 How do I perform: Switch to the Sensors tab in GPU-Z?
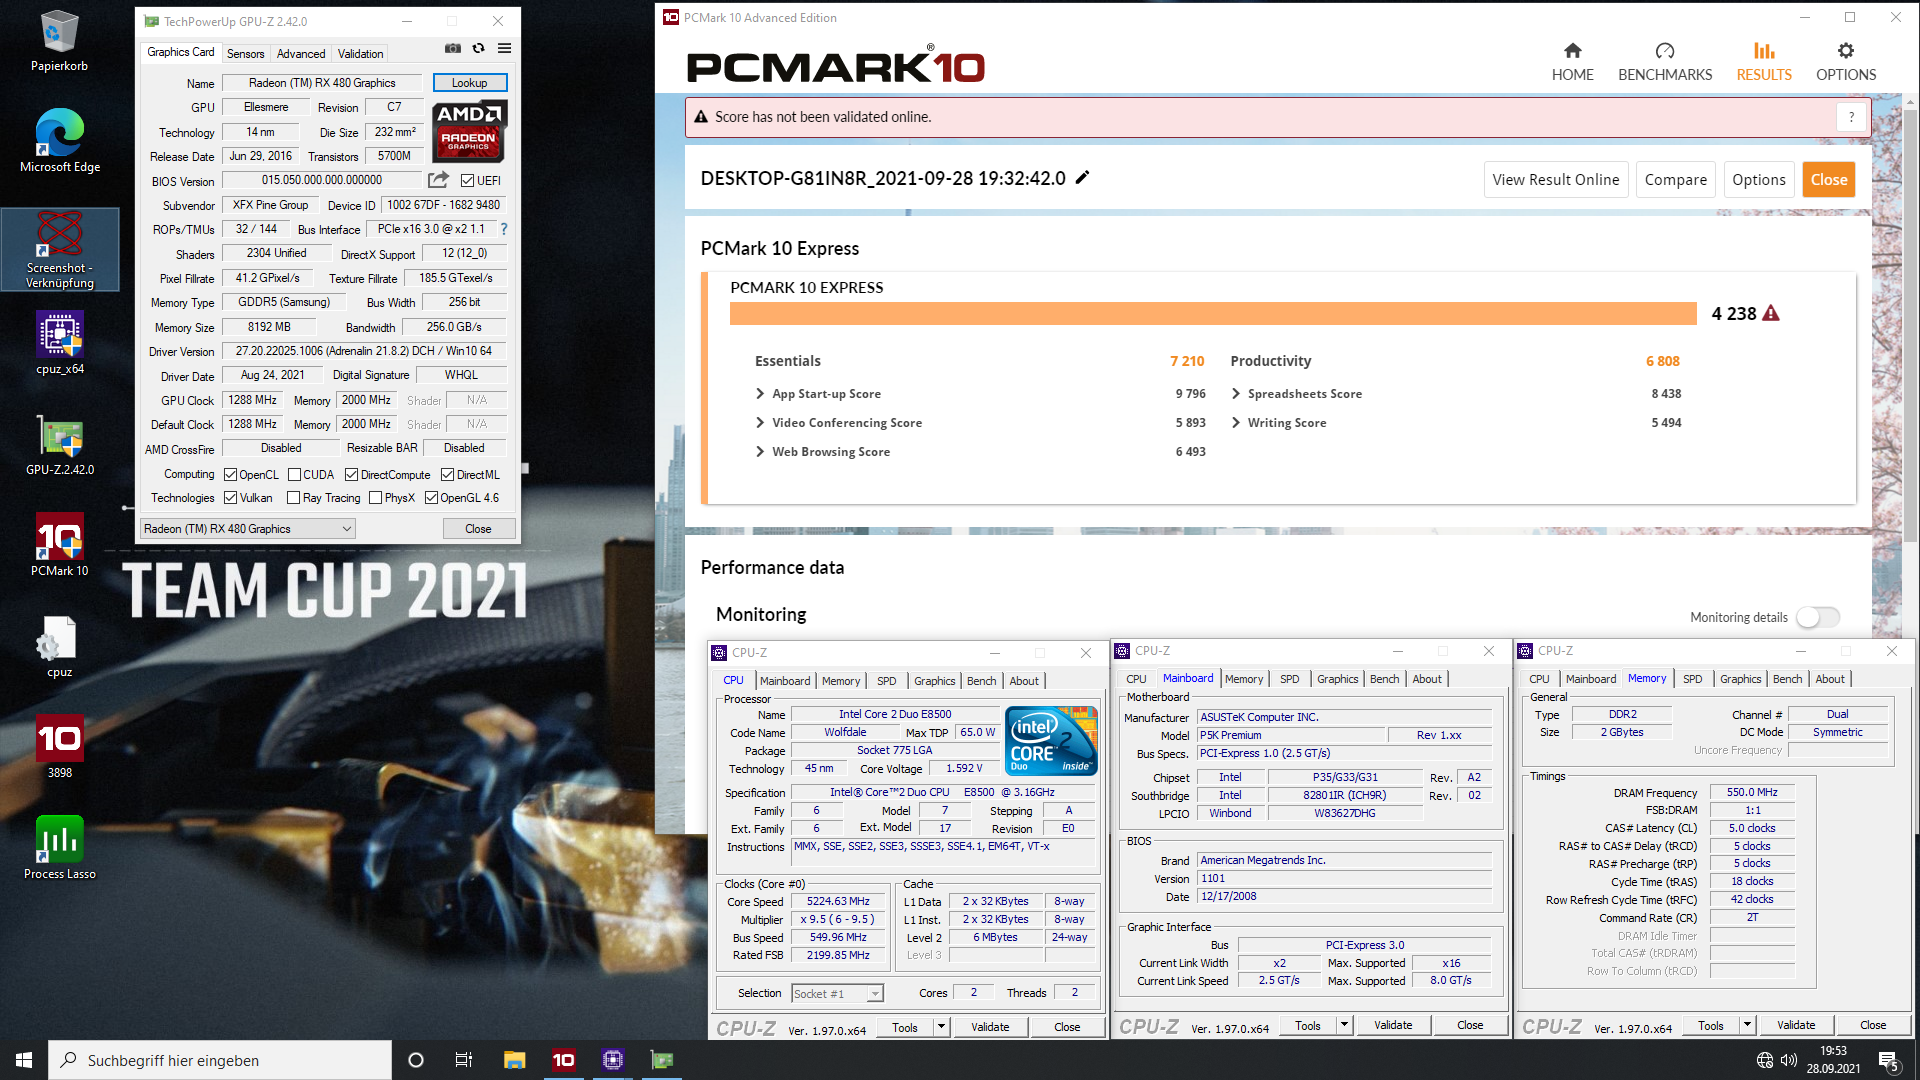[x=245, y=54]
